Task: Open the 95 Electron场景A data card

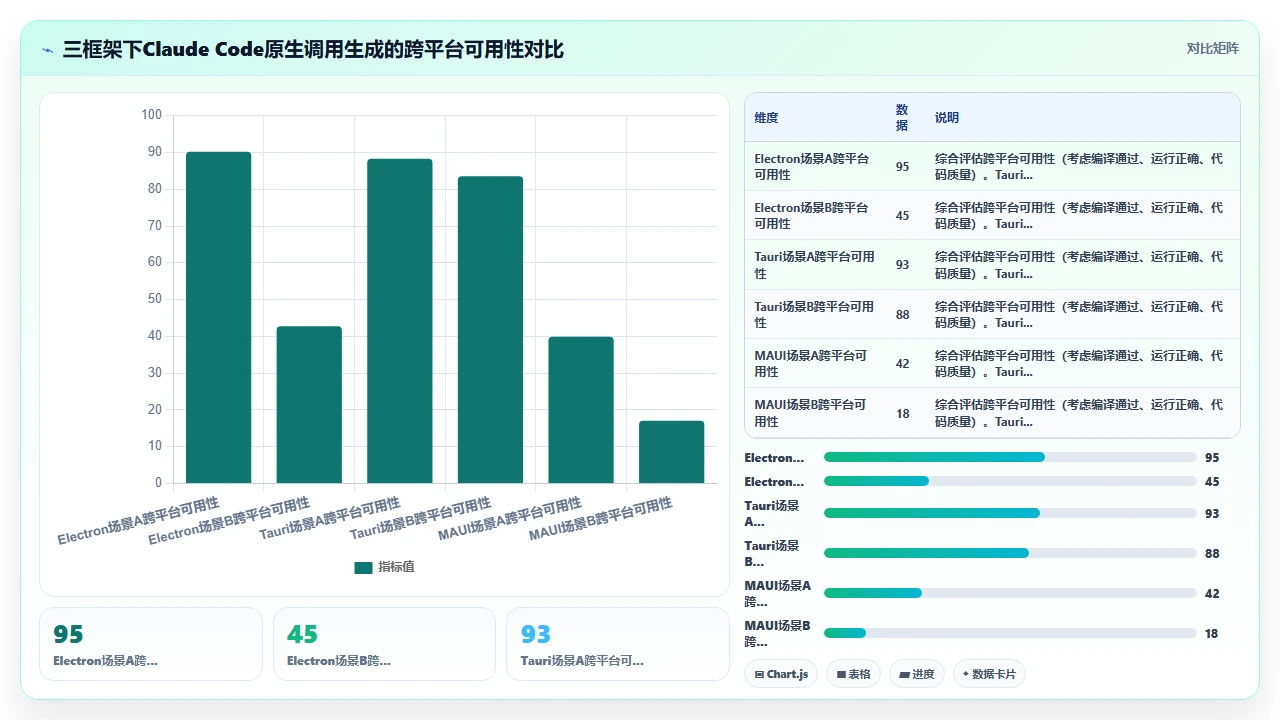Action: 151,644
